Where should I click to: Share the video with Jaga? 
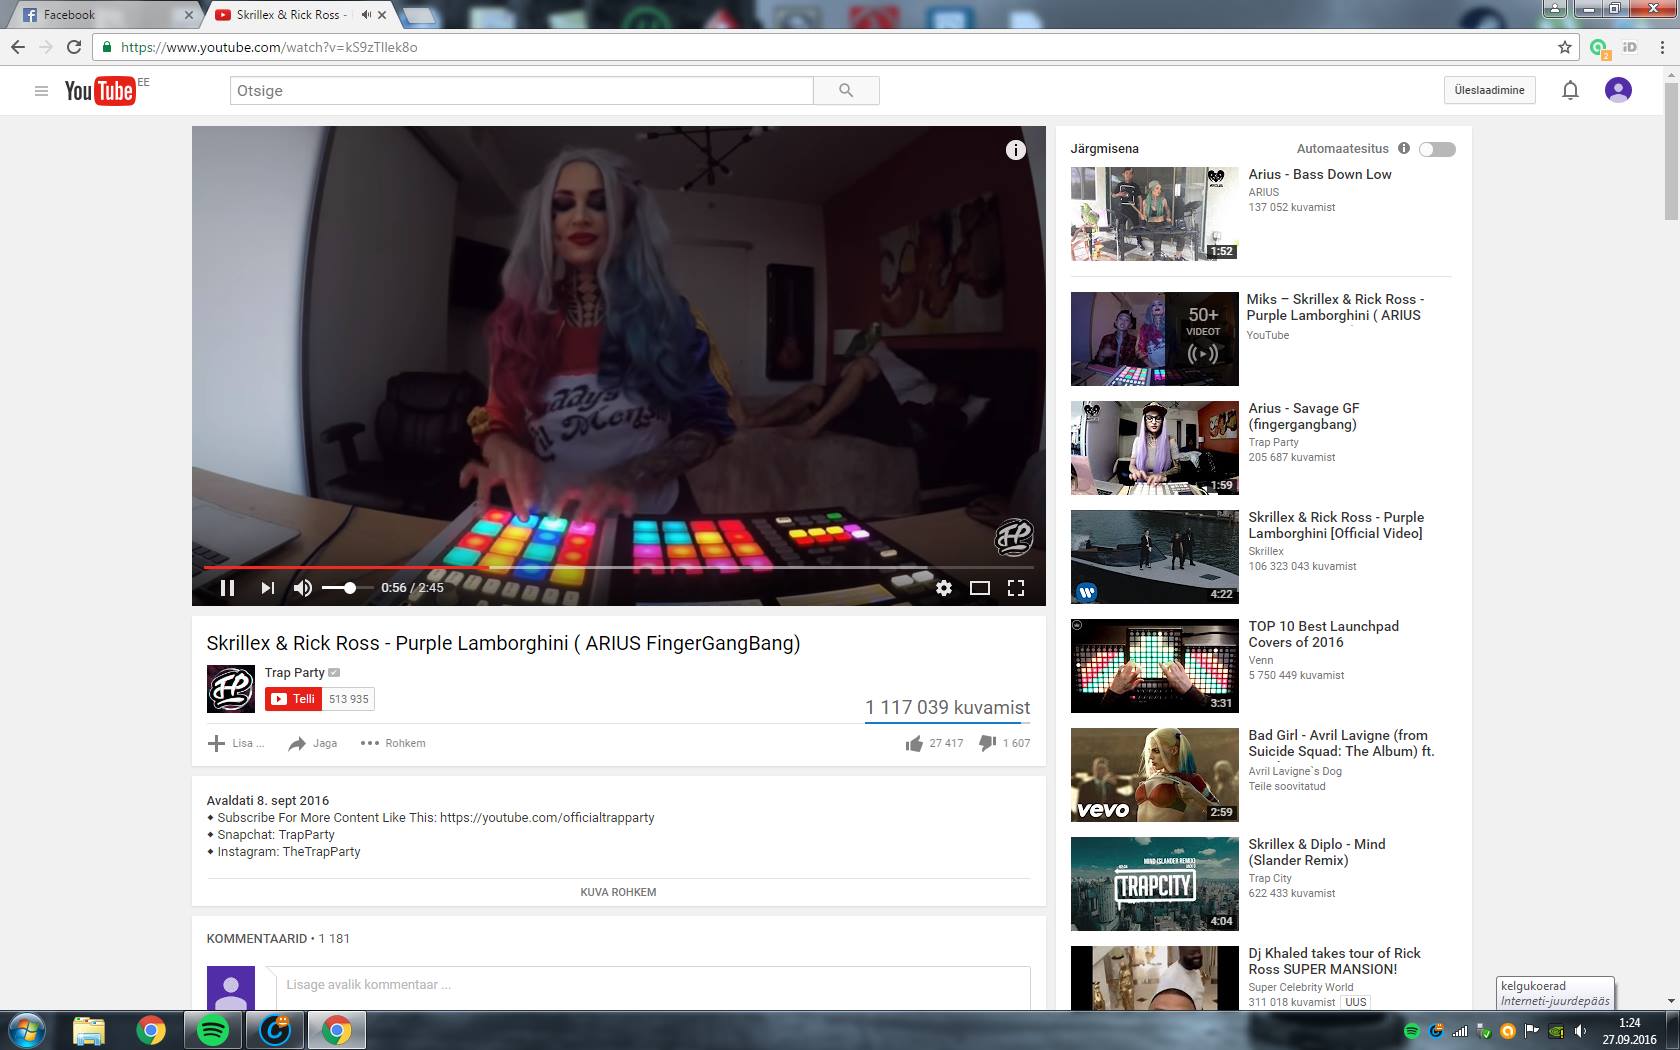(312, 743)
